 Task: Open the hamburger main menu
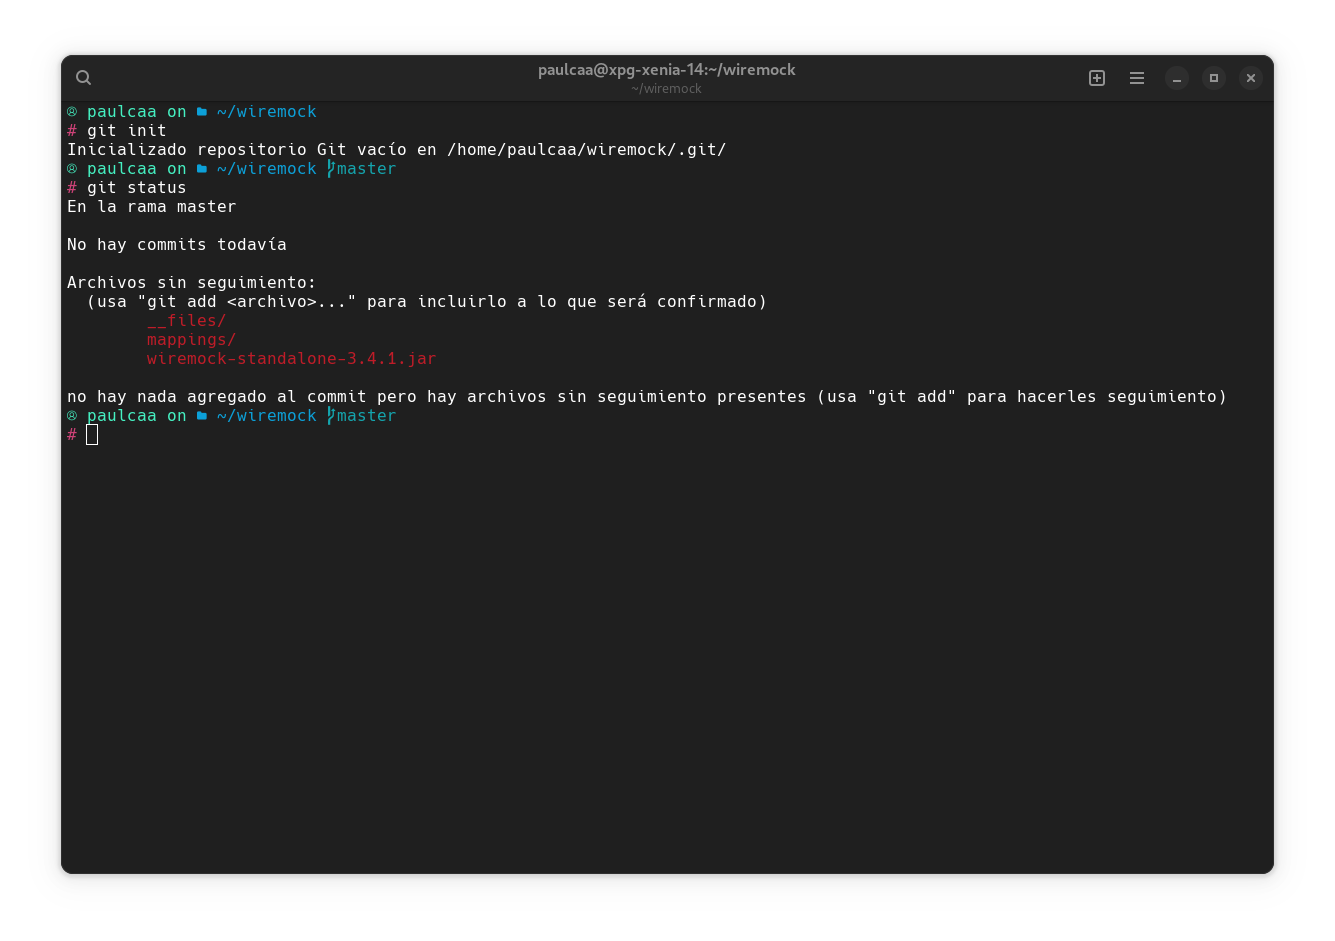coord(1137,78)
